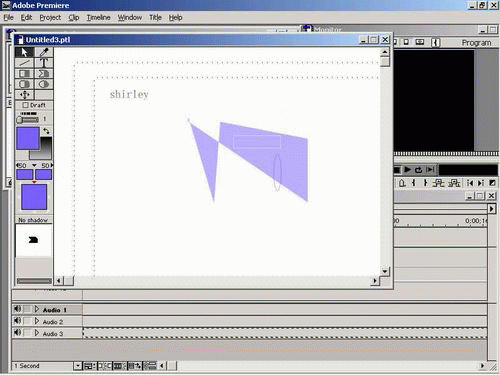Screen dimensions: 500x375
Task: Click the title window scroll-down arrow
Action: coord(385,271)
